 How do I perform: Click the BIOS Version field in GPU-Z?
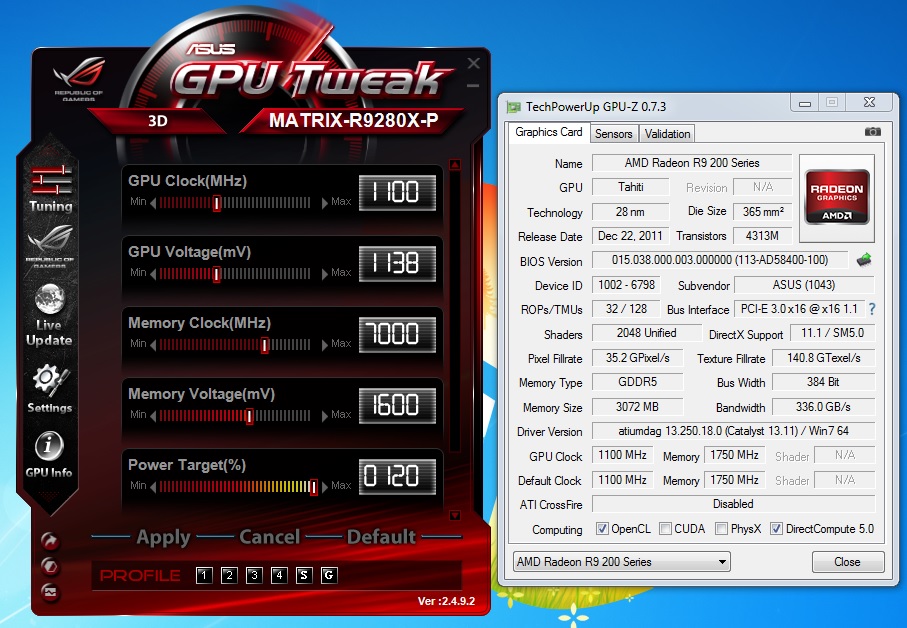720,260
